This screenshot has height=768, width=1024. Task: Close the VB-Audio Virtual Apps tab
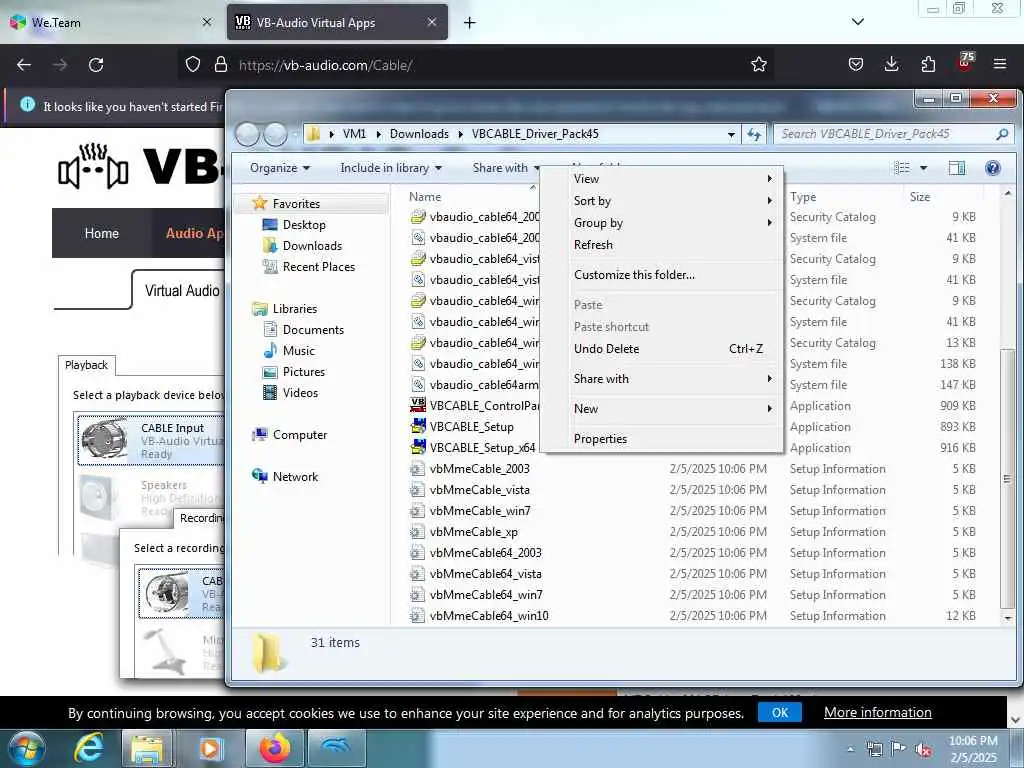[x=432, y=22]
